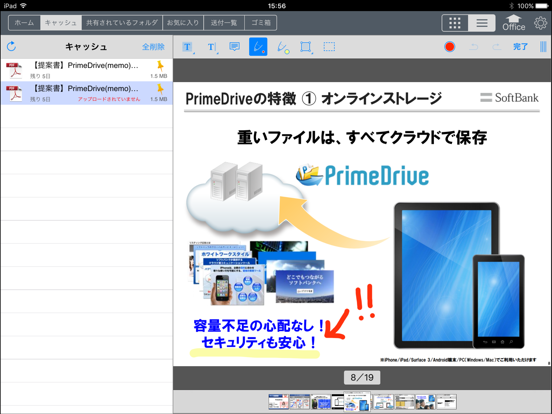Viewport: 552px width, 414px height.
Task: Tap the 8/19 page indicator
Action: click(x=362, y=377)
